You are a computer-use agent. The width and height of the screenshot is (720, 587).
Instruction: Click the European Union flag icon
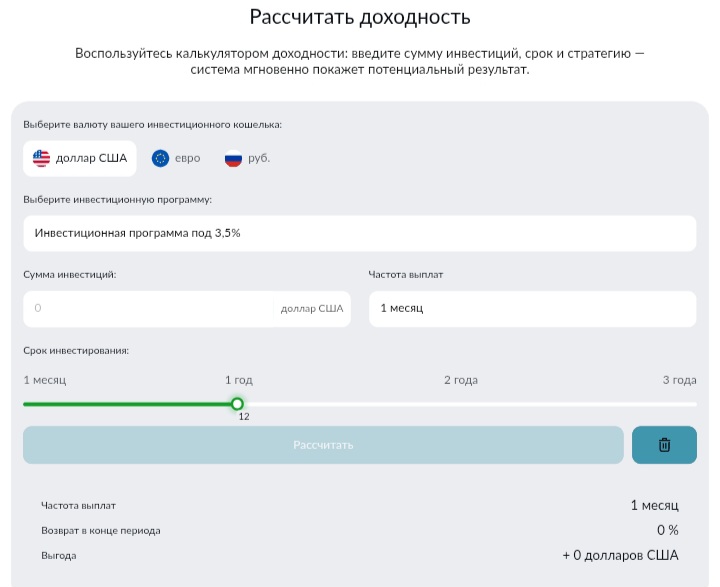(x=160, y=158)
